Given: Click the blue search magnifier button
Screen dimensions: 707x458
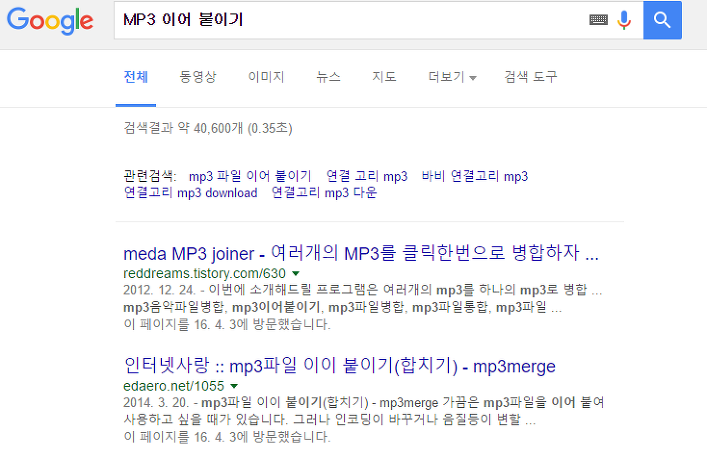Looking at the screenshot, I should (662, 20).
